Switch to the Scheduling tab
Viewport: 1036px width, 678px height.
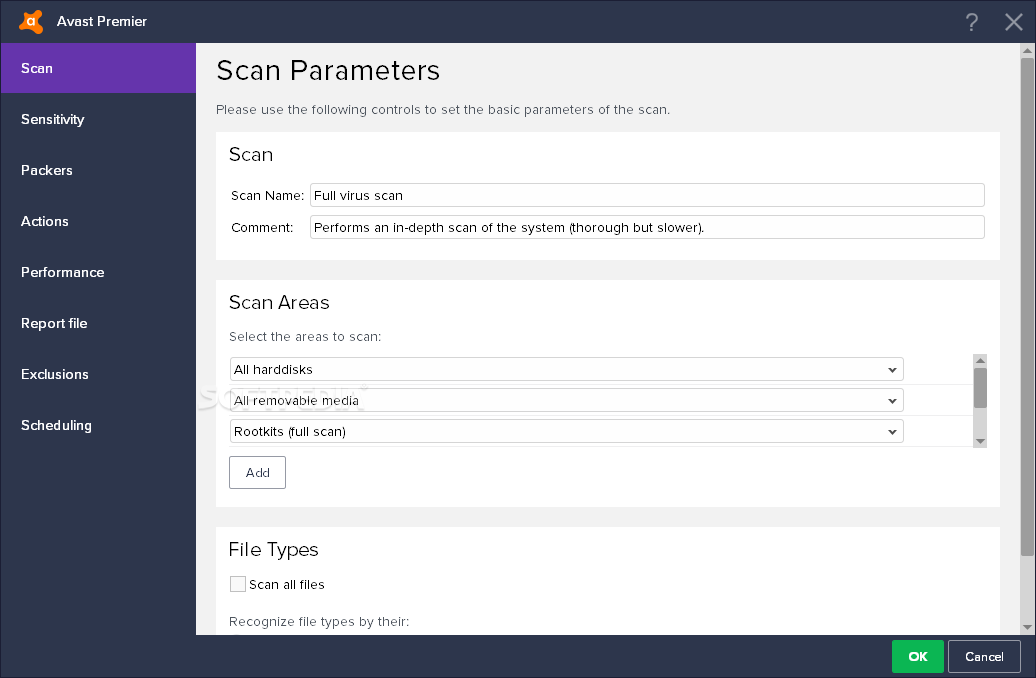click(x=98, y=424)
